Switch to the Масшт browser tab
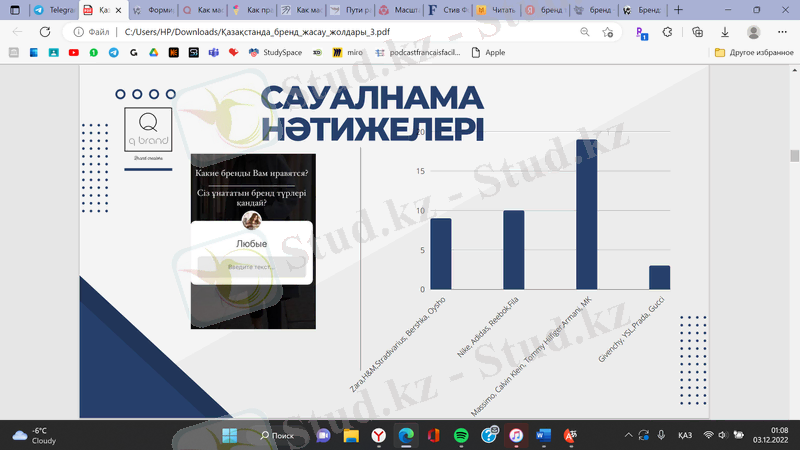Screen dimensions: 800x450 [401, 10]
